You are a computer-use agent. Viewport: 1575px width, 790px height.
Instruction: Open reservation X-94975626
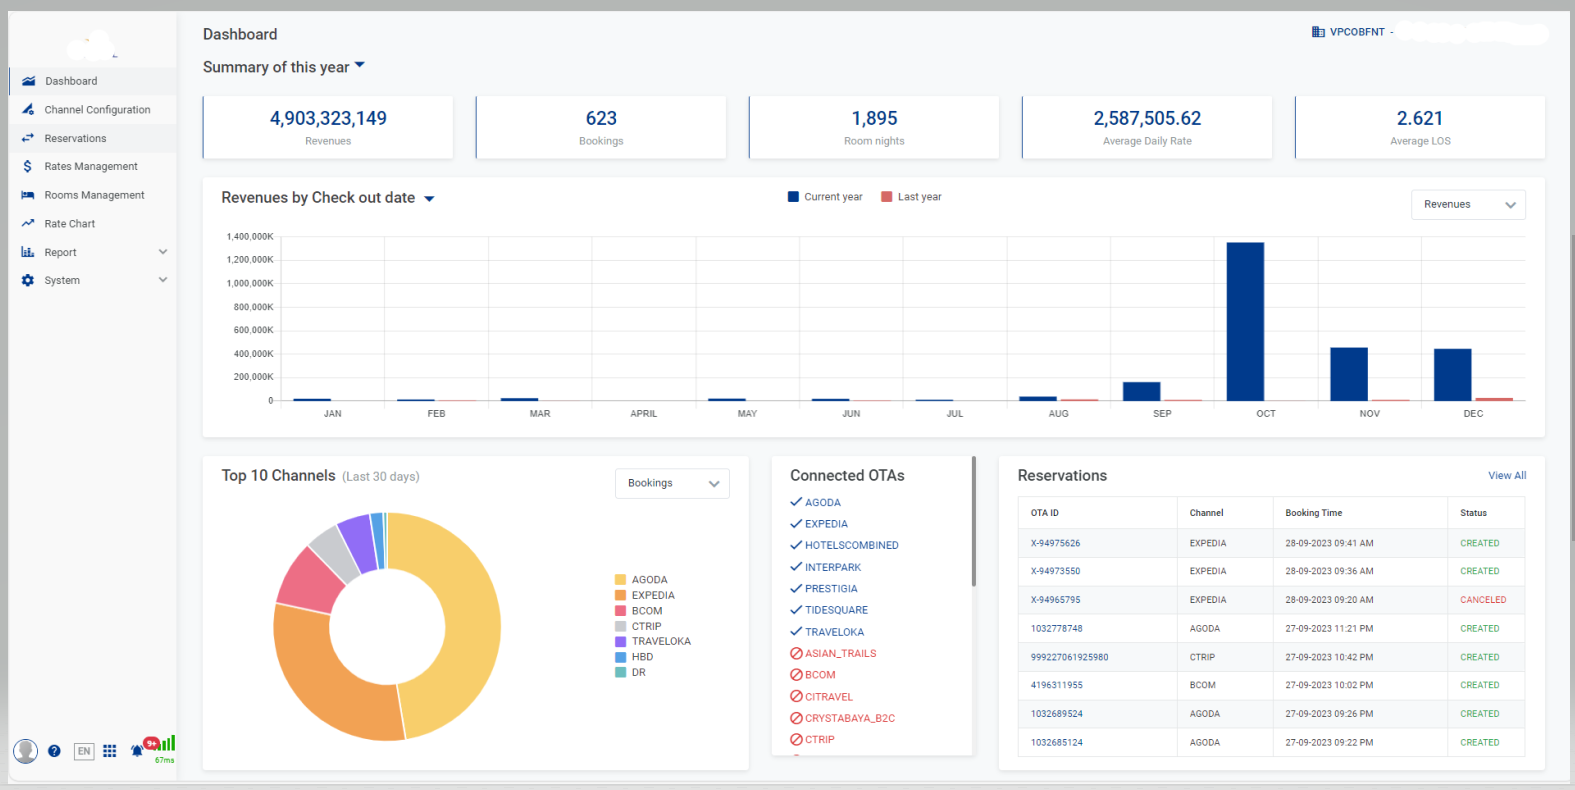pyautogui.click(x=1055, y=544)
